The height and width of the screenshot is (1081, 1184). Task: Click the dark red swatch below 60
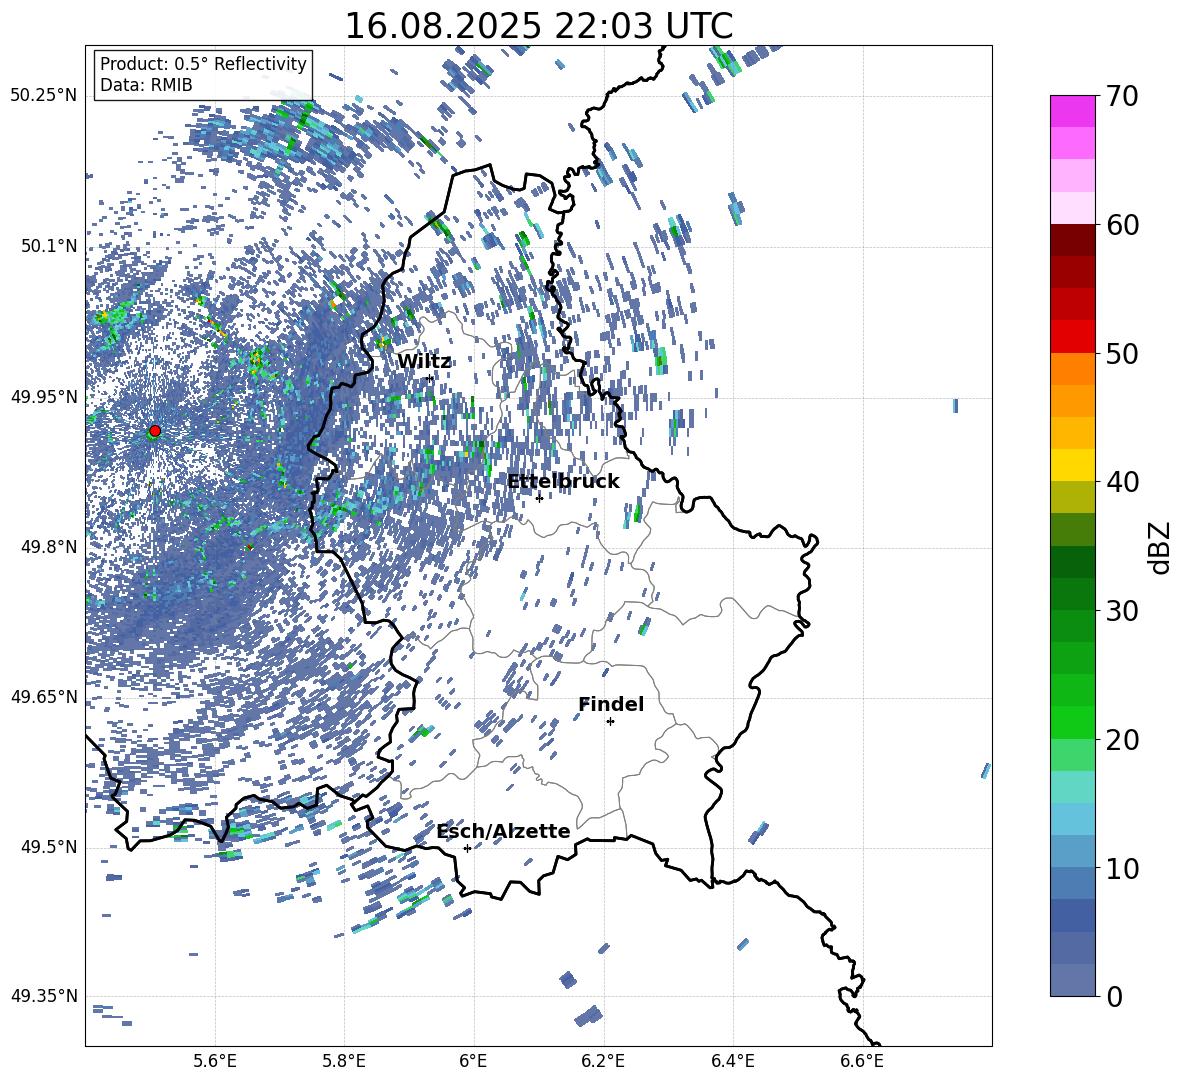tap(1073, 240)
